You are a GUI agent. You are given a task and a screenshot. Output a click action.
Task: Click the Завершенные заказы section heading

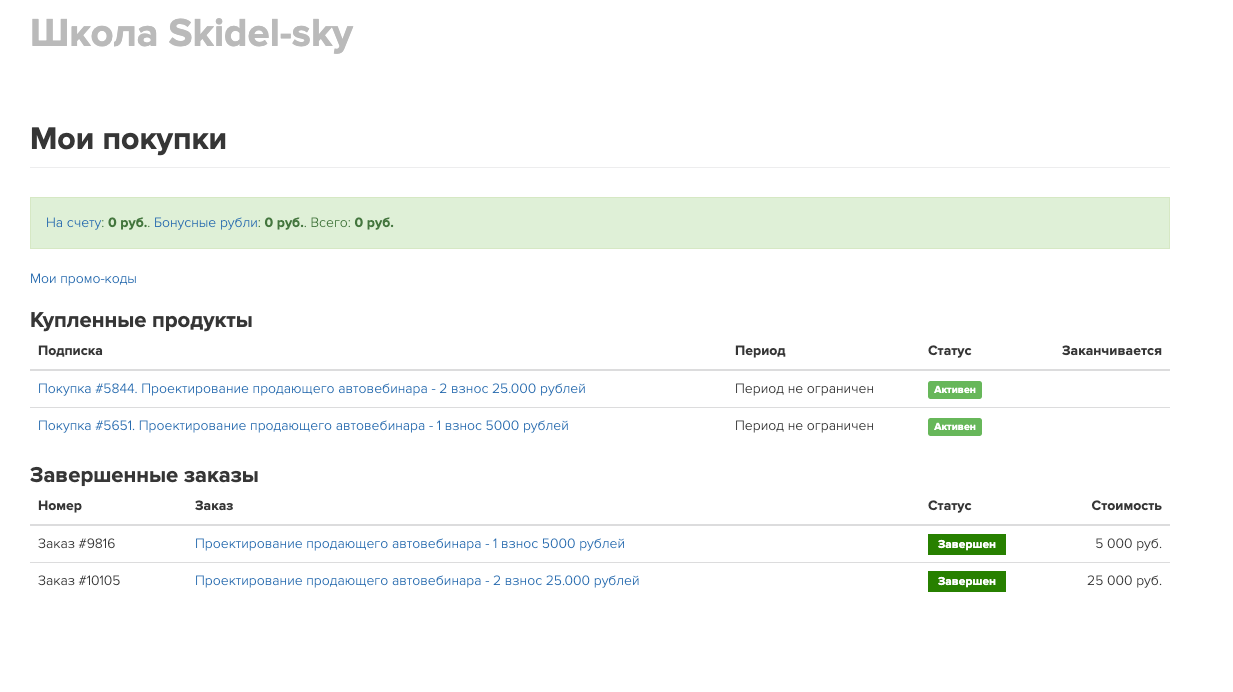(x=145, y=475)
